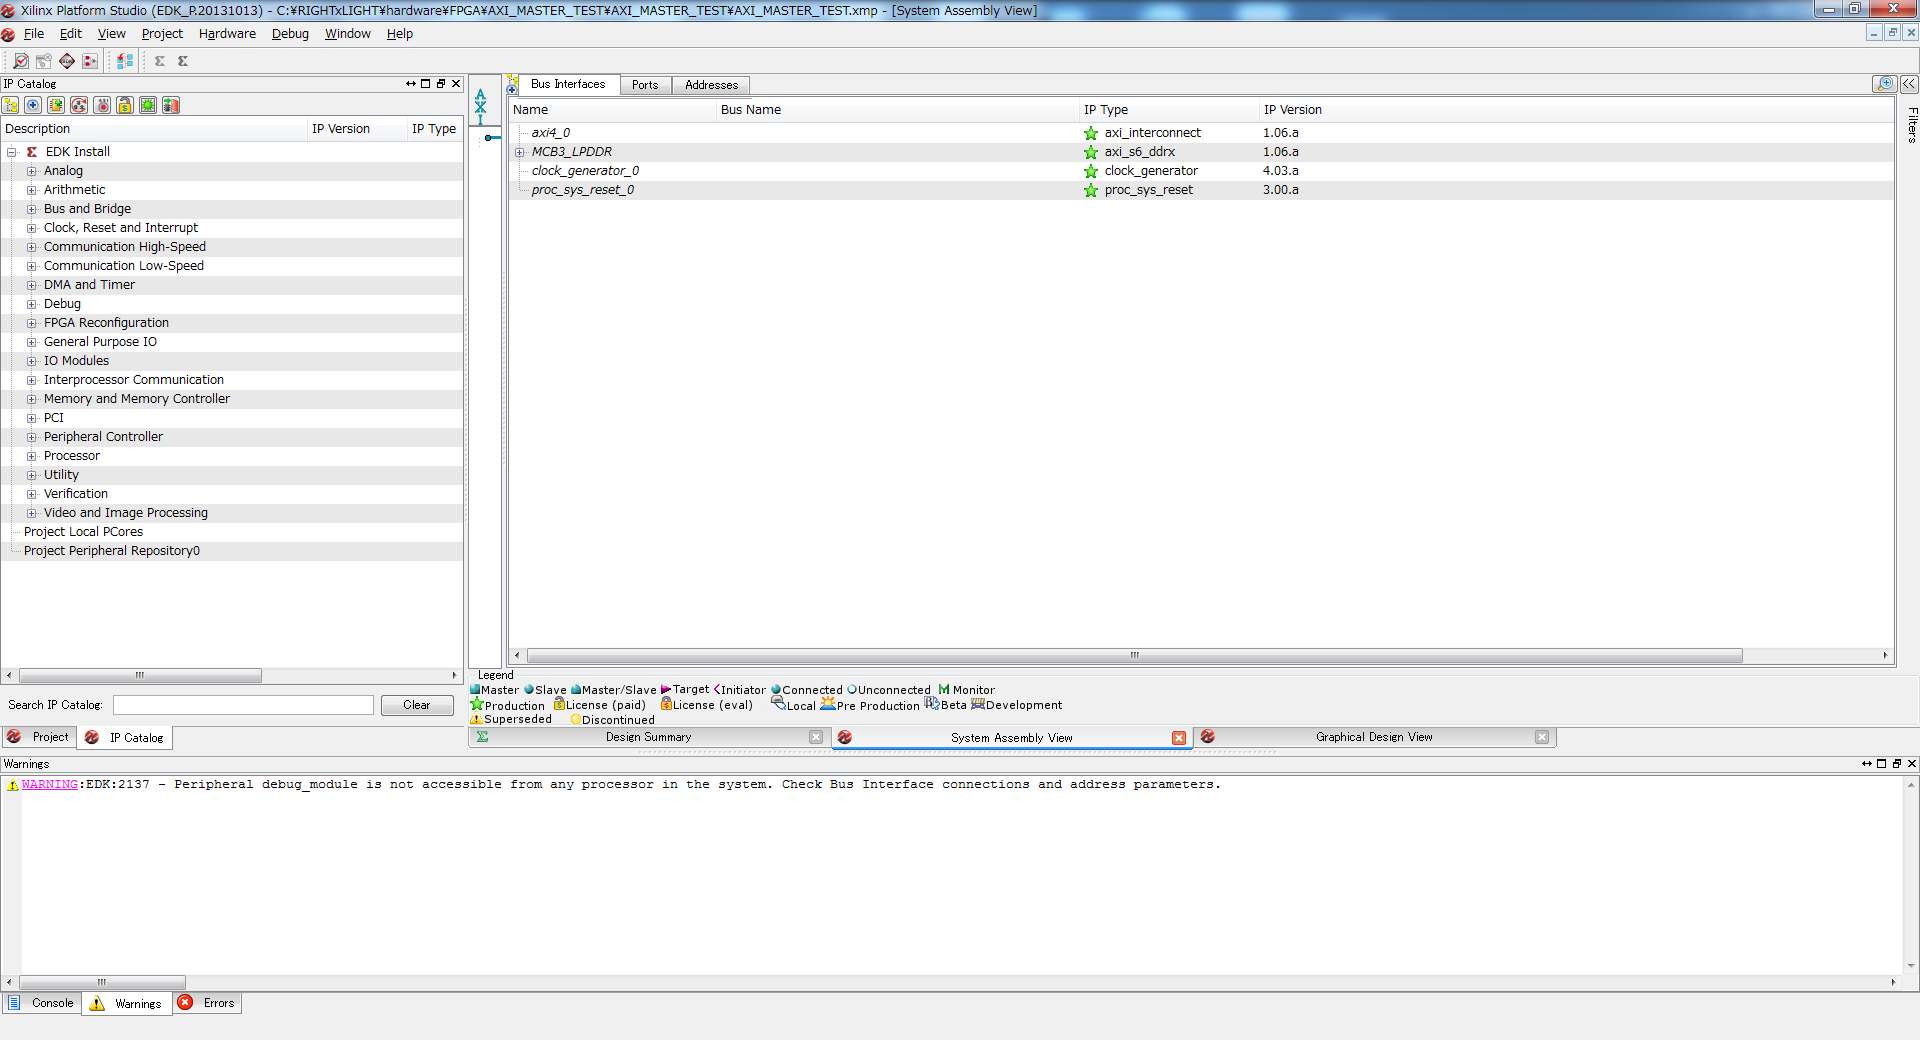This screenshot has height=1040, width=1920.
Task: Switch to the Console tab
Action: pyautogui.click(x=41, y=1003)
